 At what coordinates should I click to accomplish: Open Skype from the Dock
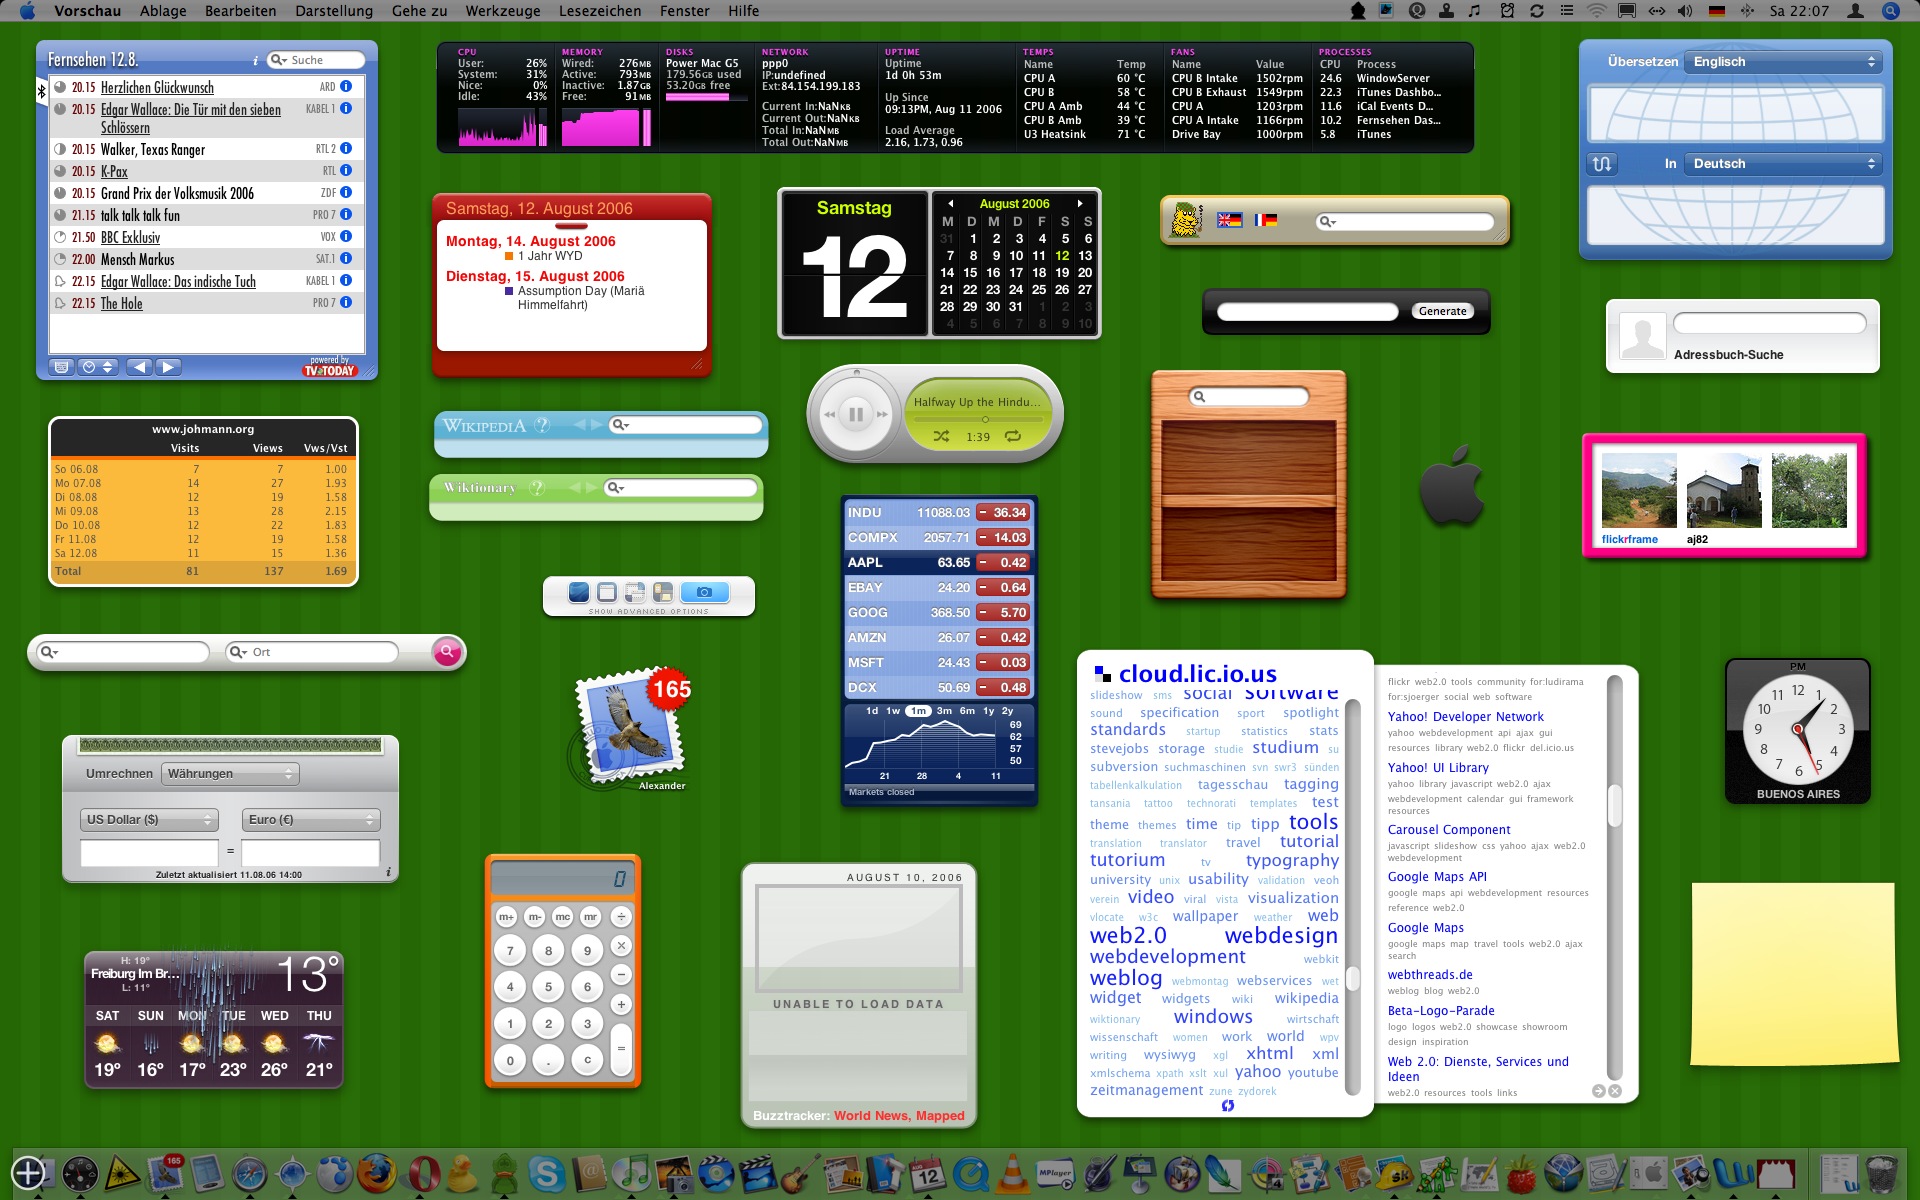pos(547,1172)
